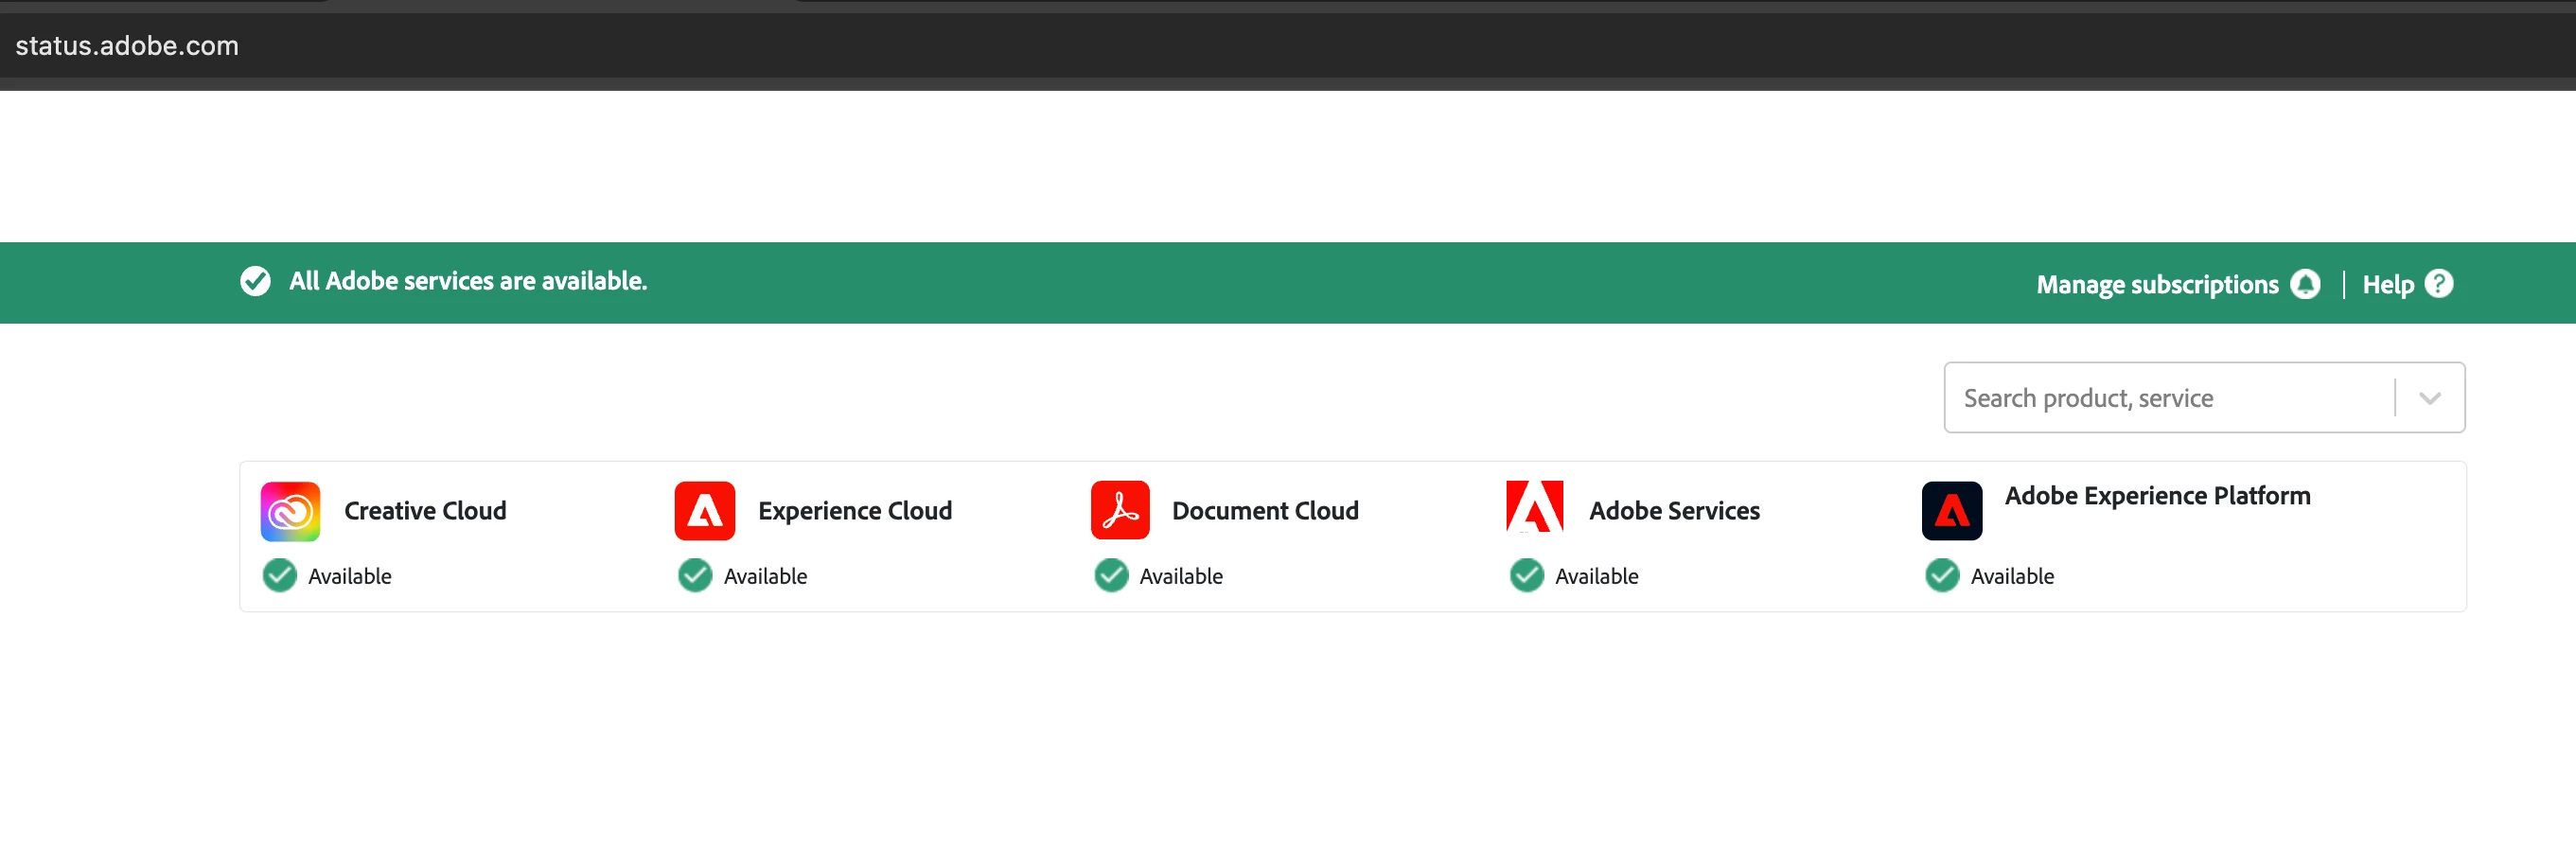The height and width of the screenshot is (863, 2576).
Task: Click 'Available' under Adobe Experience Platform
Action: click(2012, 577)
